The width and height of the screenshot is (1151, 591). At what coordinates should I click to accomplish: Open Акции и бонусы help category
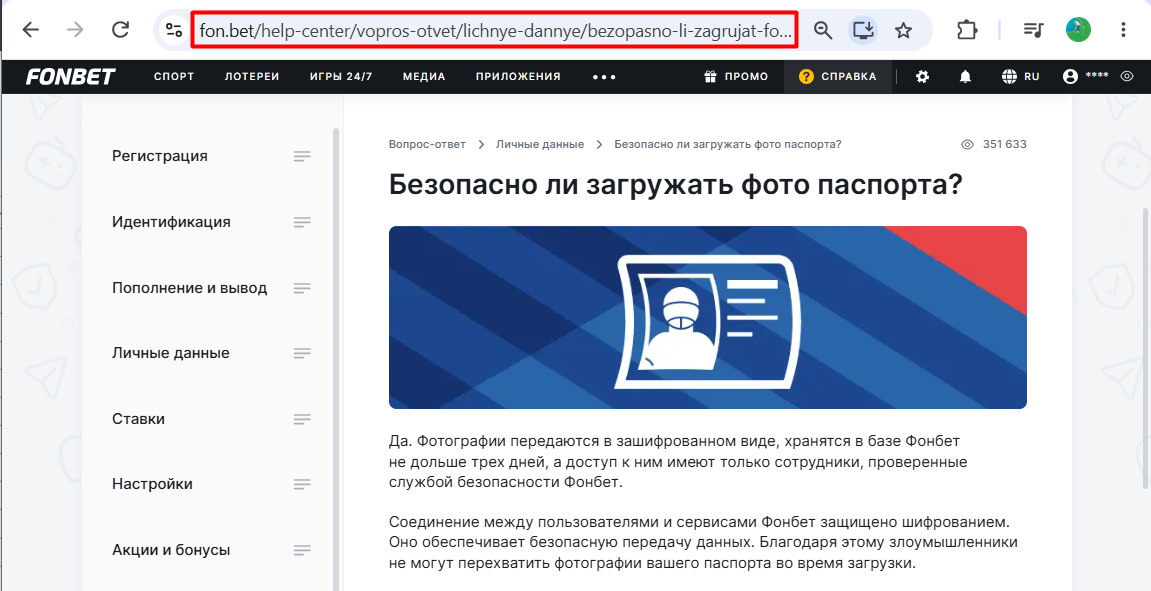click(x=171, y=550)
